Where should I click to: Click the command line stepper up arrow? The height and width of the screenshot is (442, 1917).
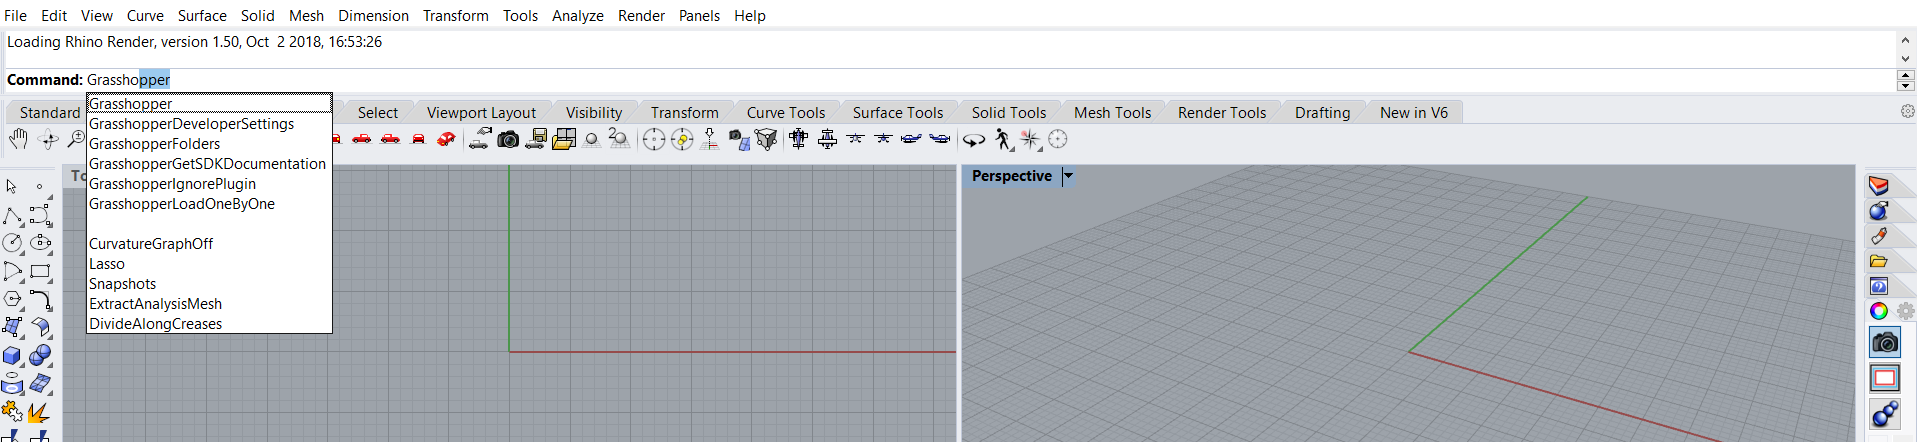click(1905, 75)
